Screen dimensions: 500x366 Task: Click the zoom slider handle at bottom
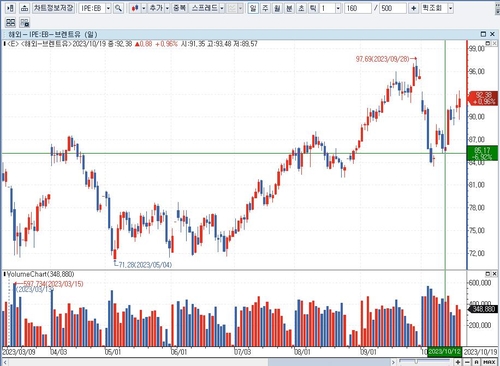[x=416, y=362]
